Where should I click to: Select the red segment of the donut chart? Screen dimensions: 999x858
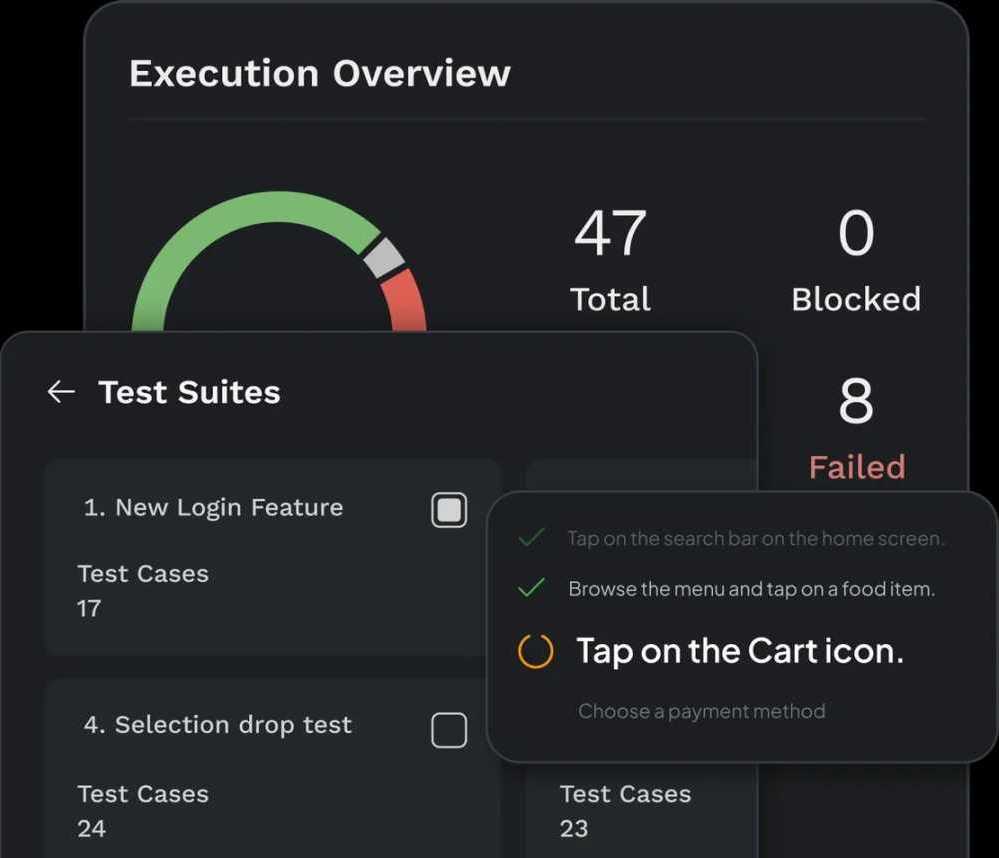click(x=407, y=299)
